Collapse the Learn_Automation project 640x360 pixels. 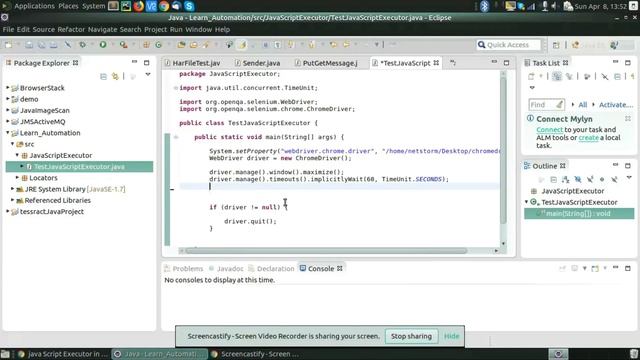pyautogui.click(x=7, y=133)
